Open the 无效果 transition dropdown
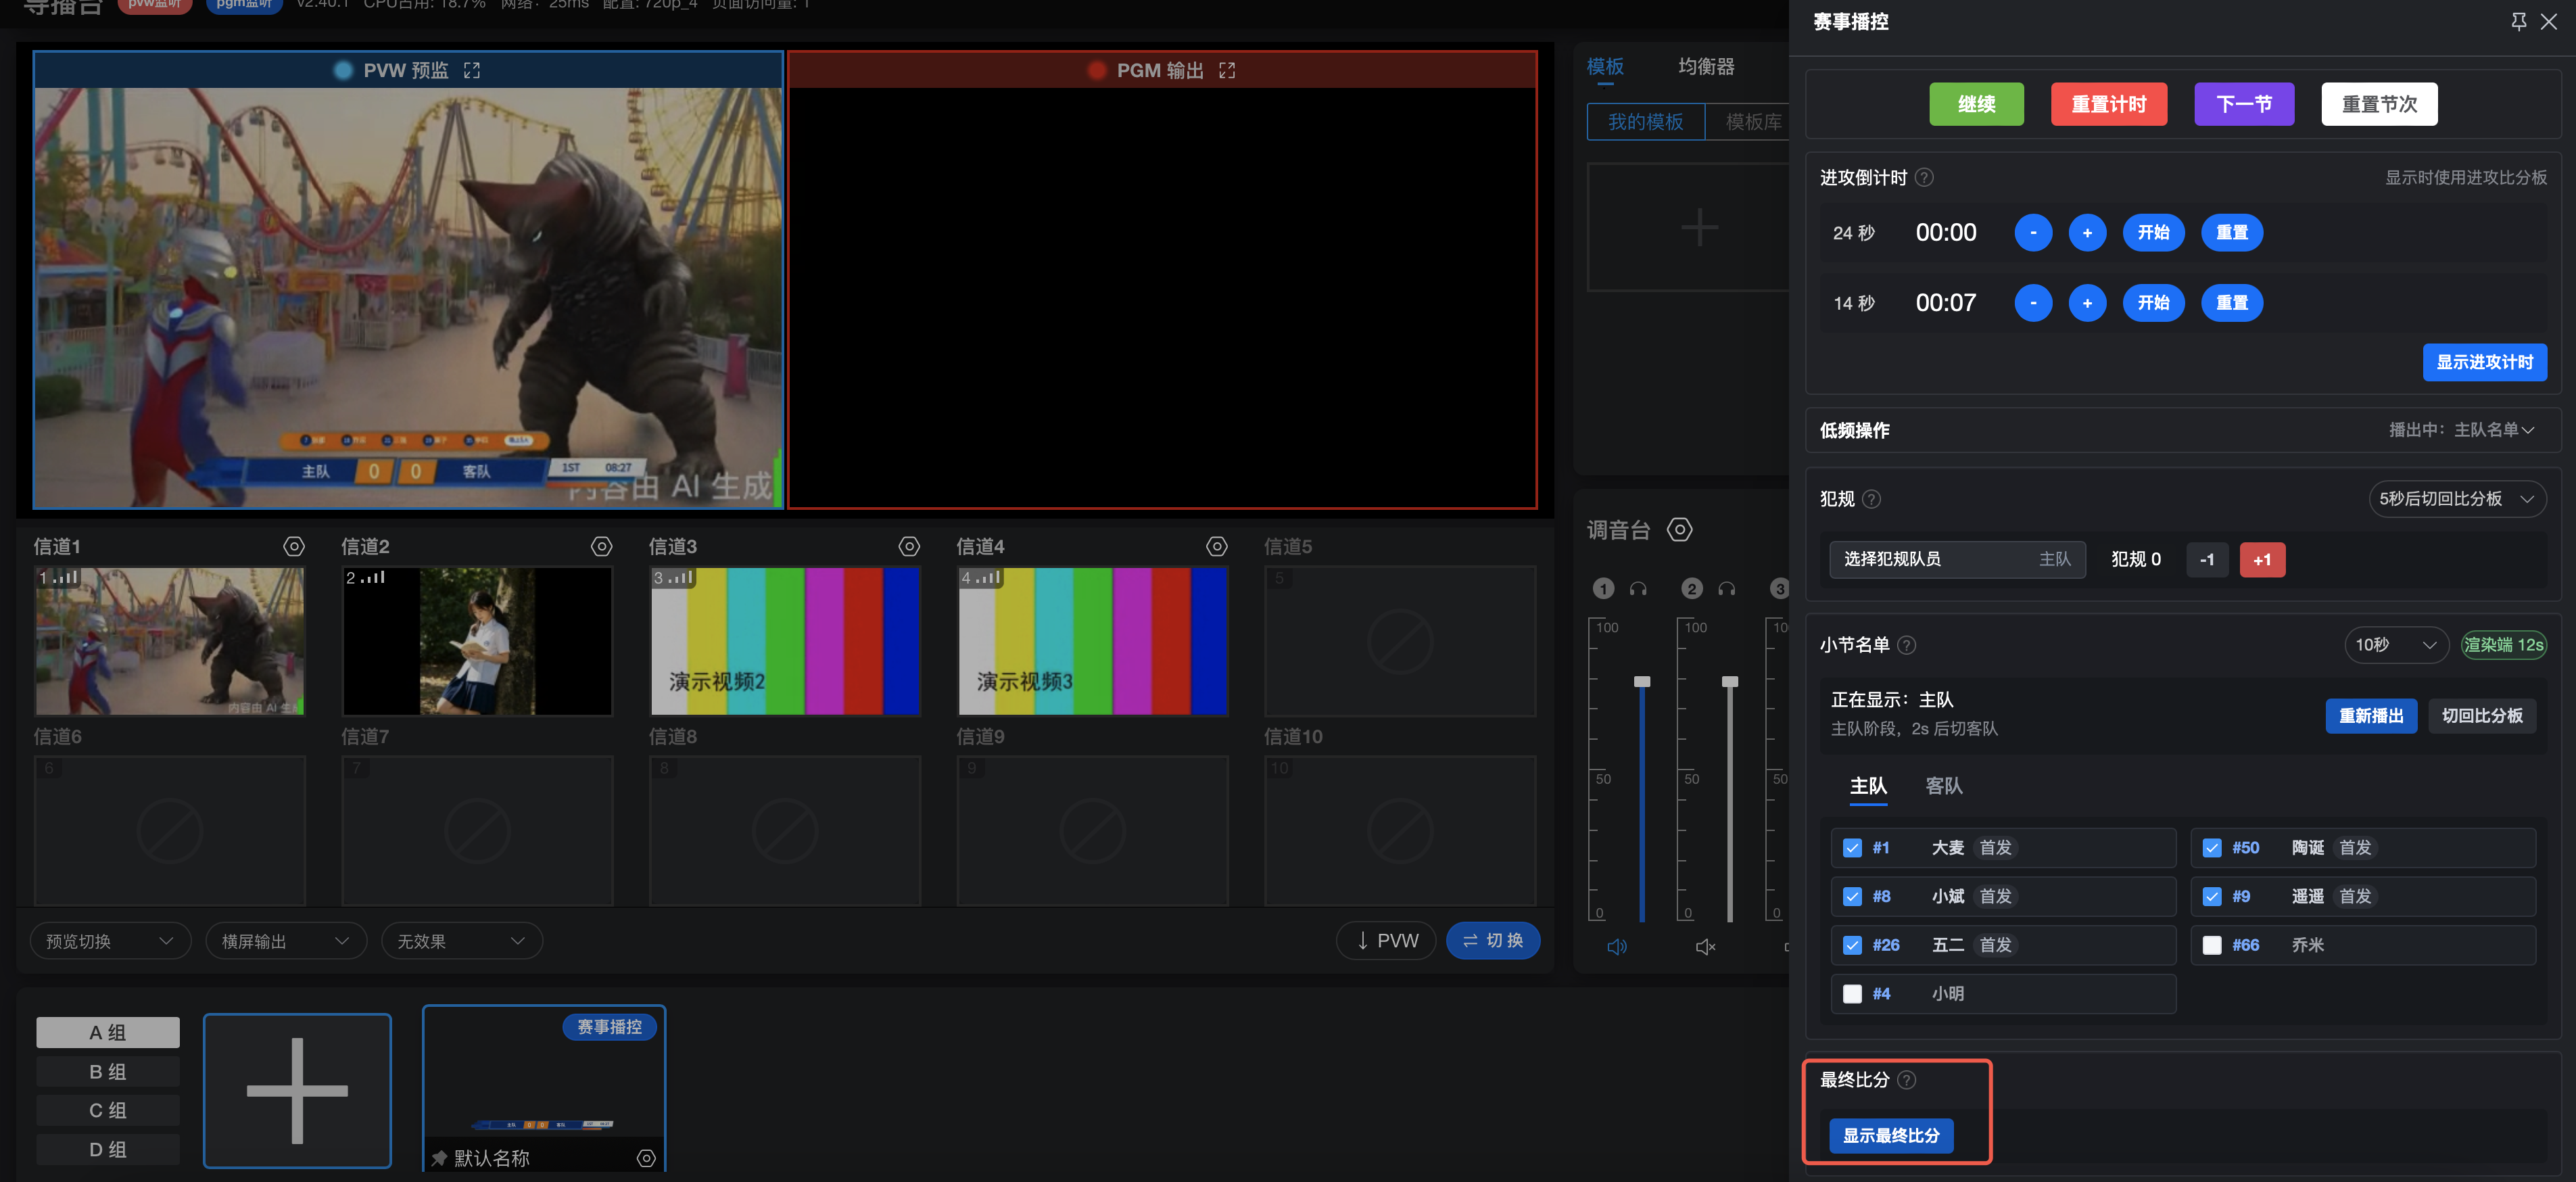 tap(462, 941)
